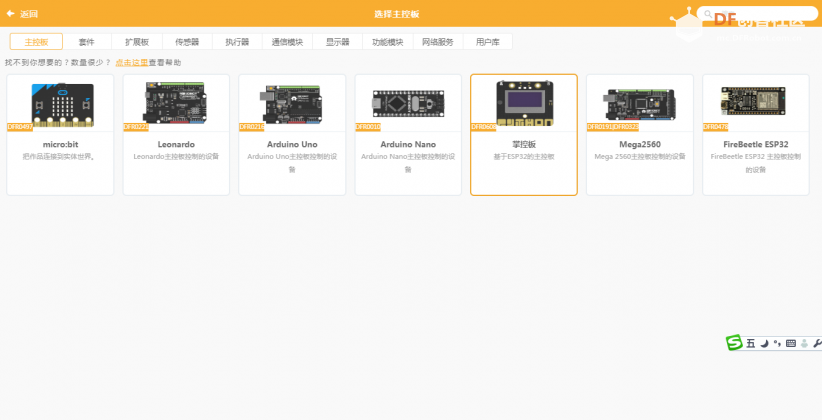
Task: Click the back arrow icon
Action: click(x=10, y=14)
